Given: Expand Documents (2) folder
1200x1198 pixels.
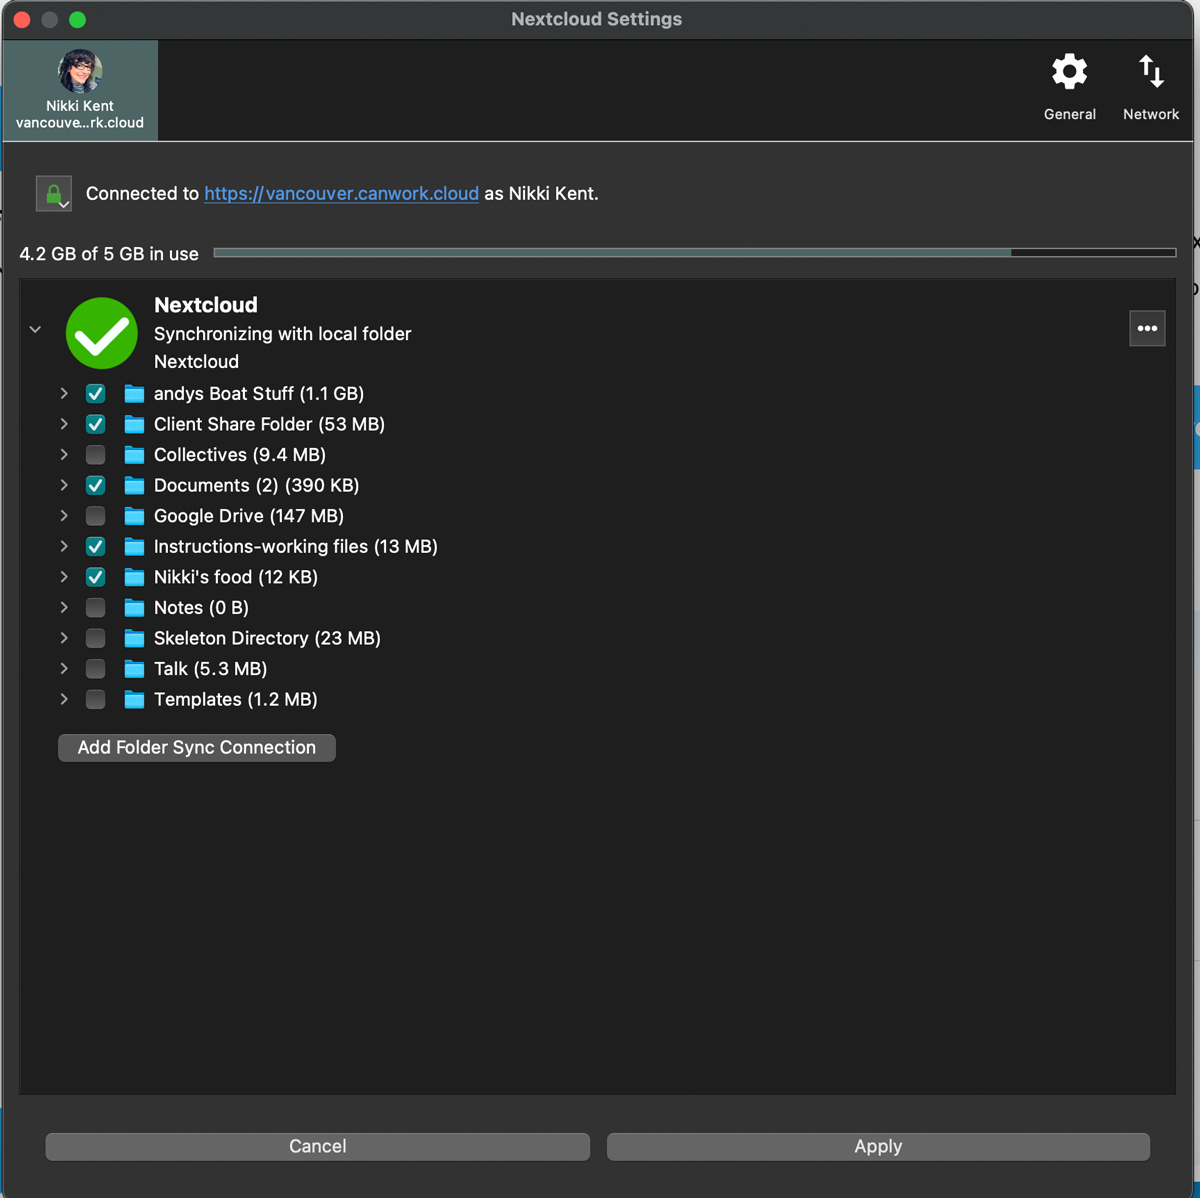Looking at the screenshot, I should 64,485.
